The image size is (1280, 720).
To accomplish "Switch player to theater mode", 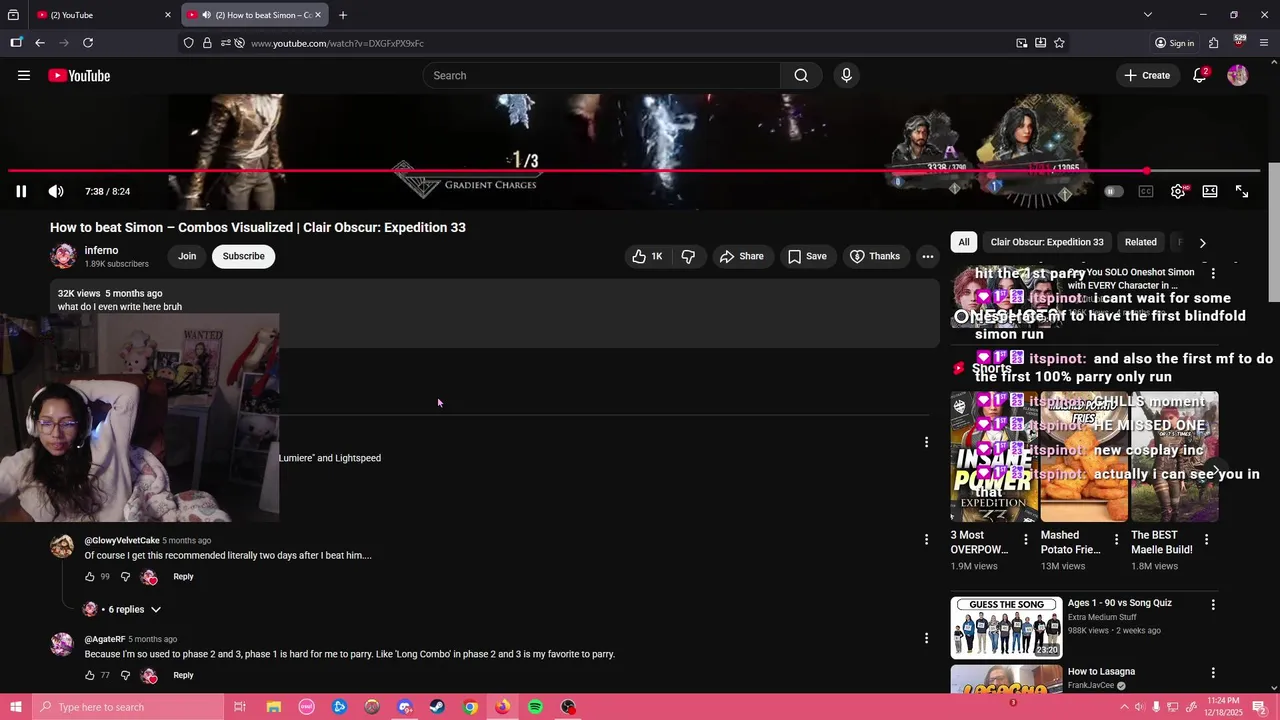I will point(1210,191).
